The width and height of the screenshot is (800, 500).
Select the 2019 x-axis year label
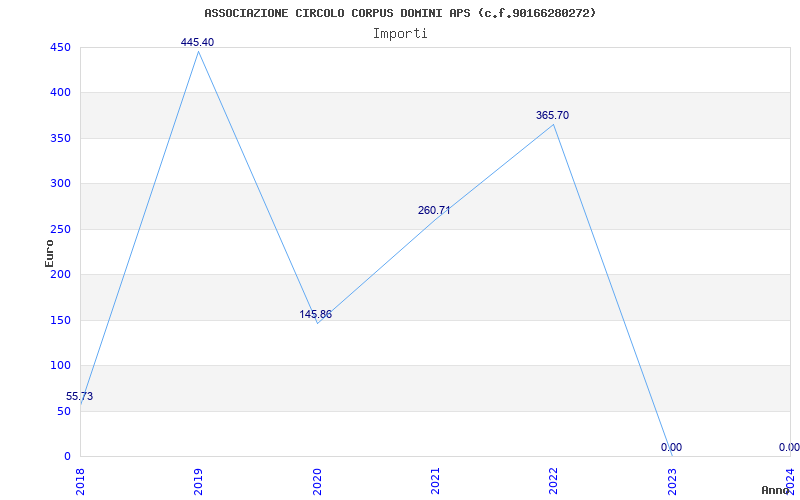click(x=198, y=481)
